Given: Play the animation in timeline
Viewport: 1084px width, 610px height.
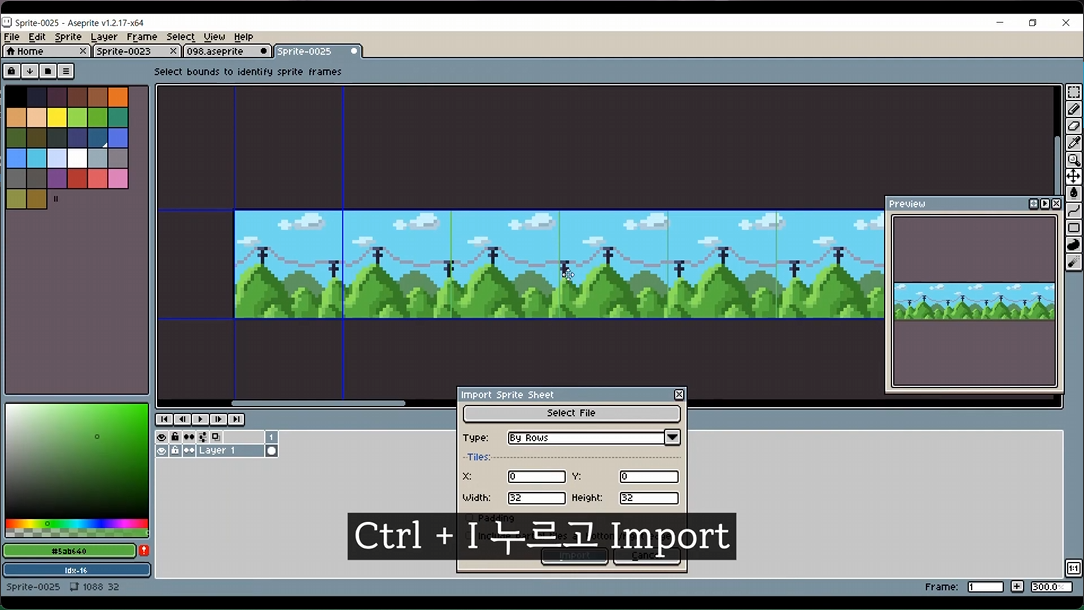Looking at the screenshot, I should [200, 419].
